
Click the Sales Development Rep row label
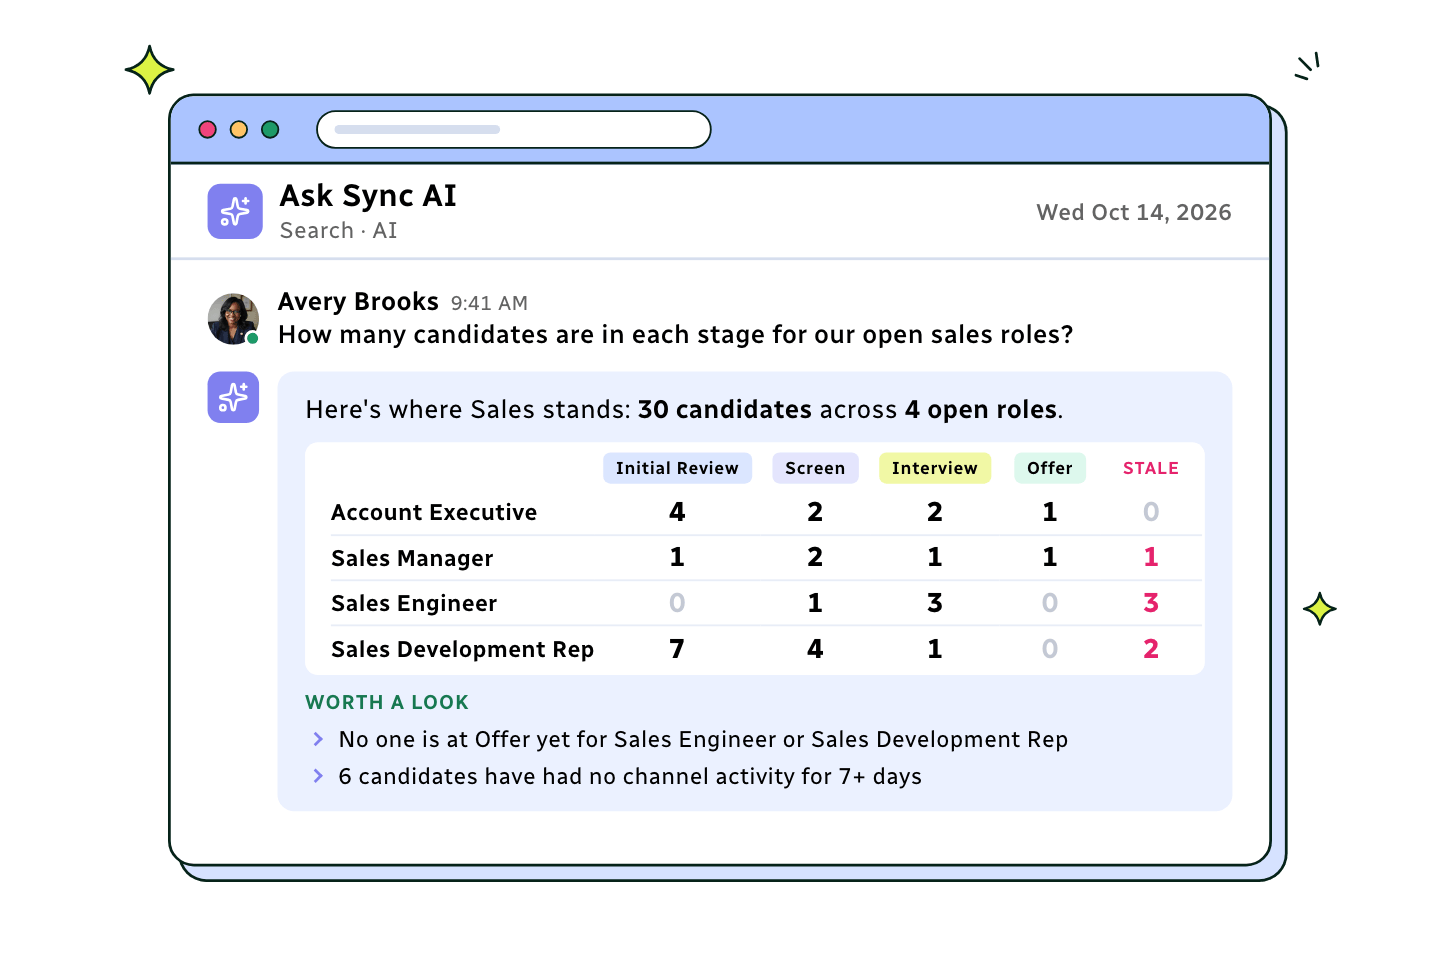pyautogui.click(x=463, y=649)
